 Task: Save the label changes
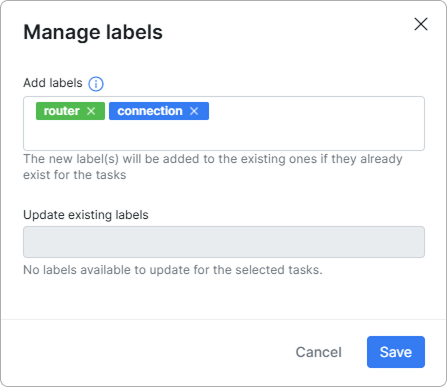pos(396,352)
